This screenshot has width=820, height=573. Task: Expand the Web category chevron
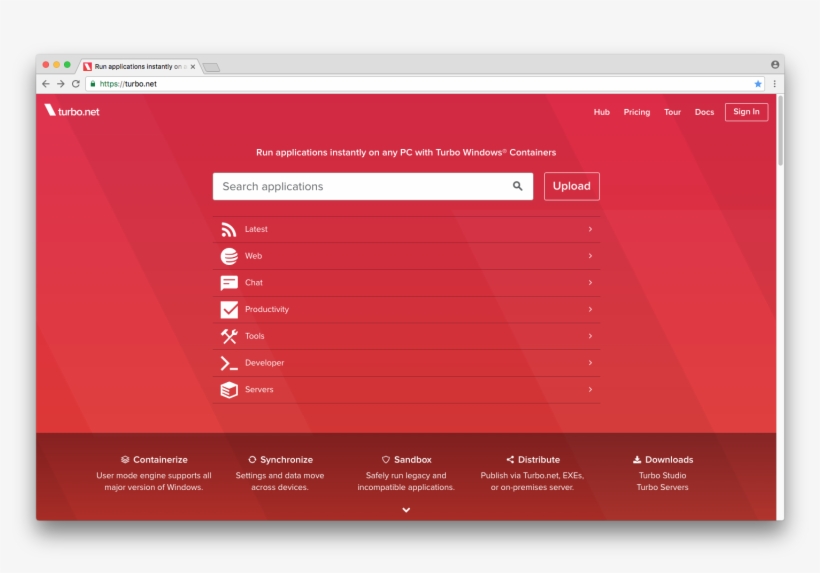(590, 256)
